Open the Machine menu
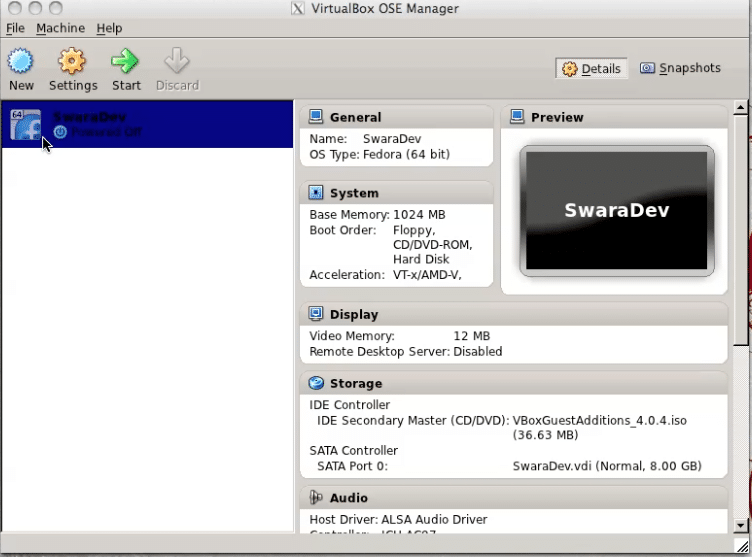The height and width of the screenshot is (557, 752). [x=60, y=28]
